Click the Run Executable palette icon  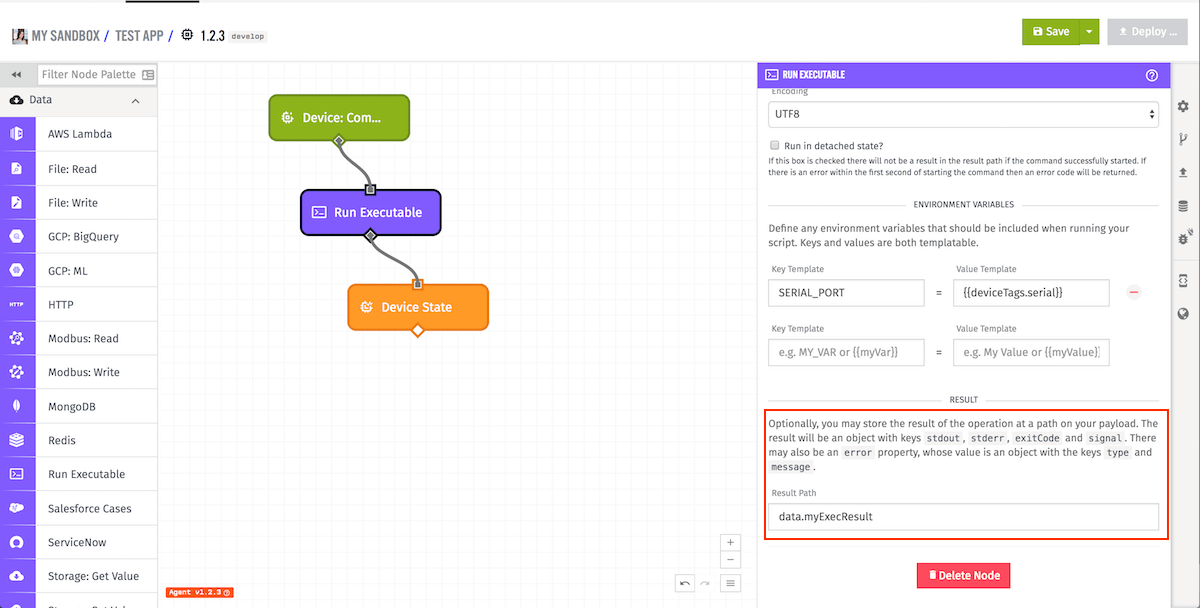click(x=17, y=474)
